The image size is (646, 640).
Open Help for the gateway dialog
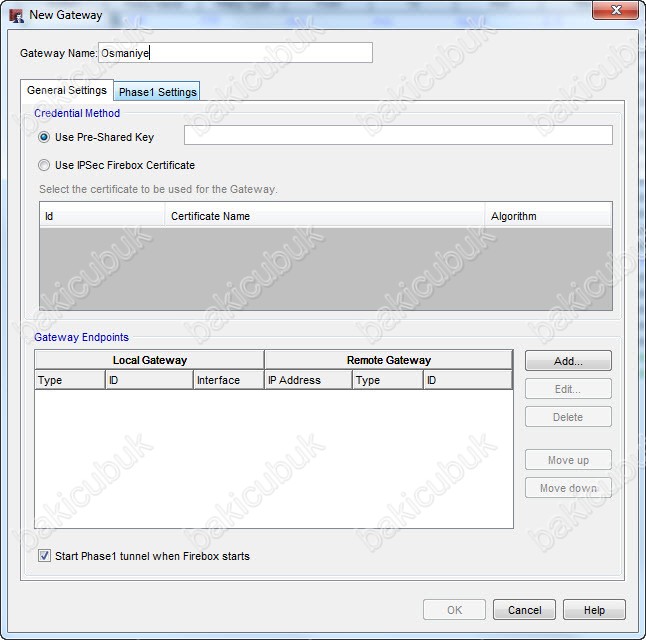coord(594,610)
